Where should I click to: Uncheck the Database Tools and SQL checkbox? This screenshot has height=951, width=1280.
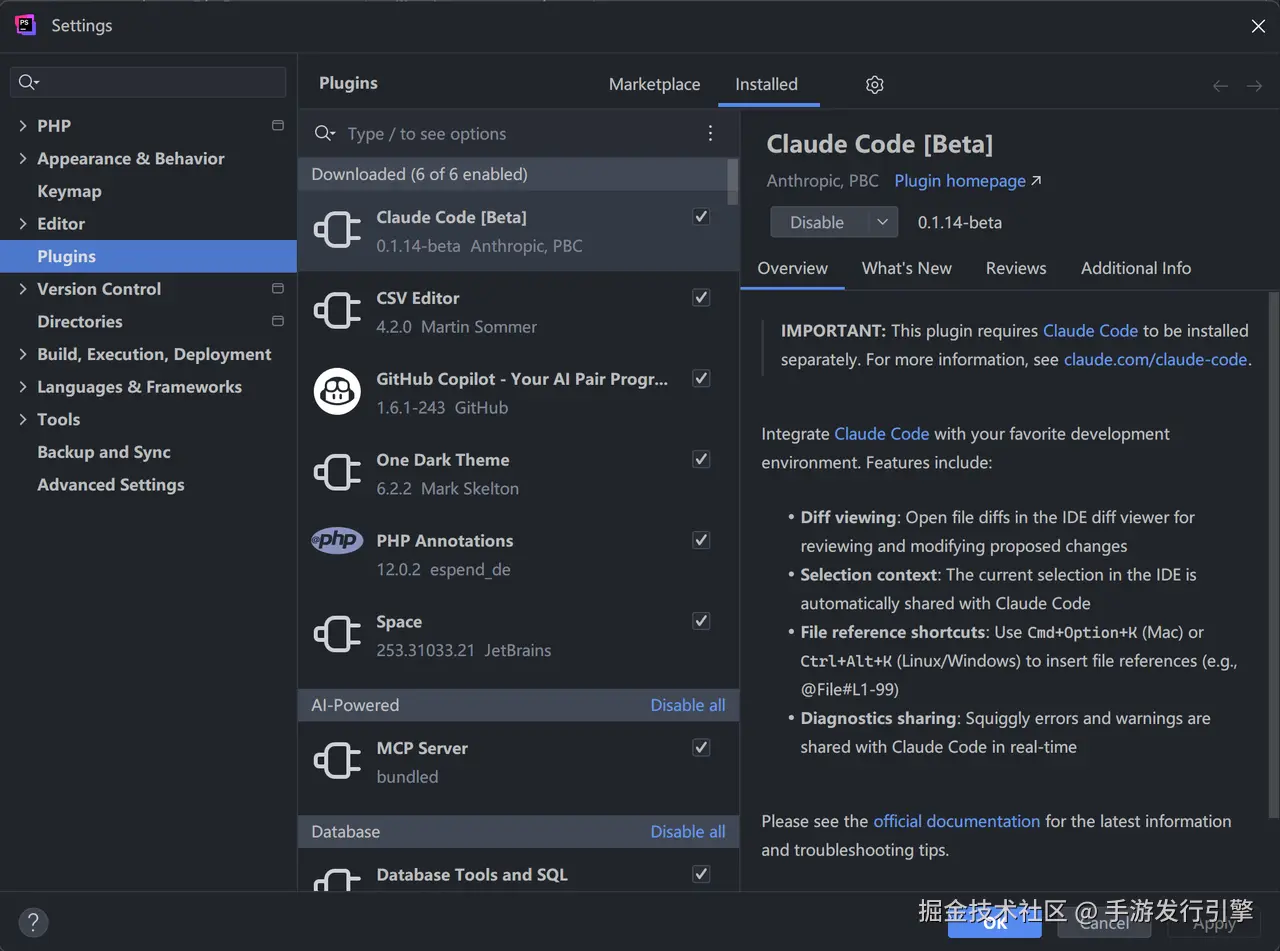click(x=701, y=874)
